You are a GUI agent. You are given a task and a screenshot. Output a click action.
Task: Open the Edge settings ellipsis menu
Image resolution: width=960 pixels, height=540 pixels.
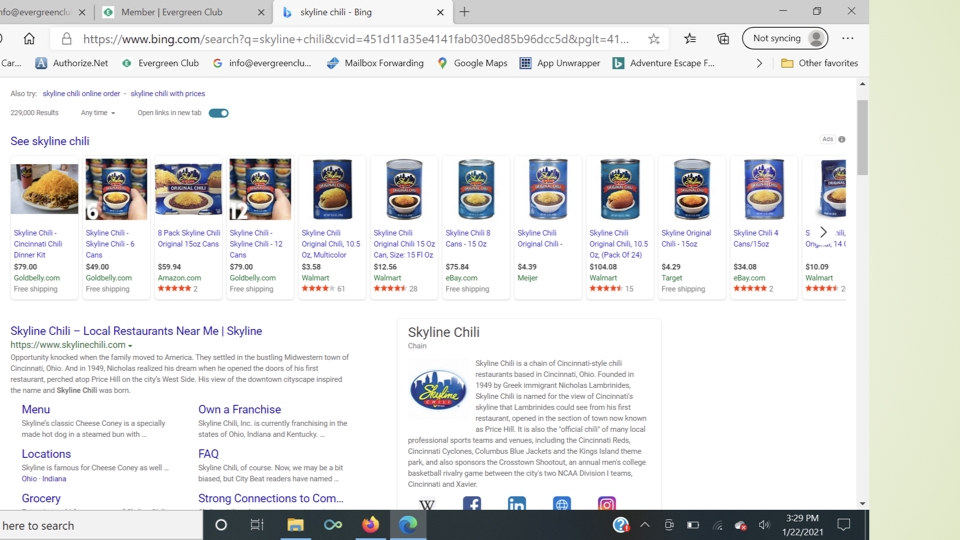[x=847, y=38]
